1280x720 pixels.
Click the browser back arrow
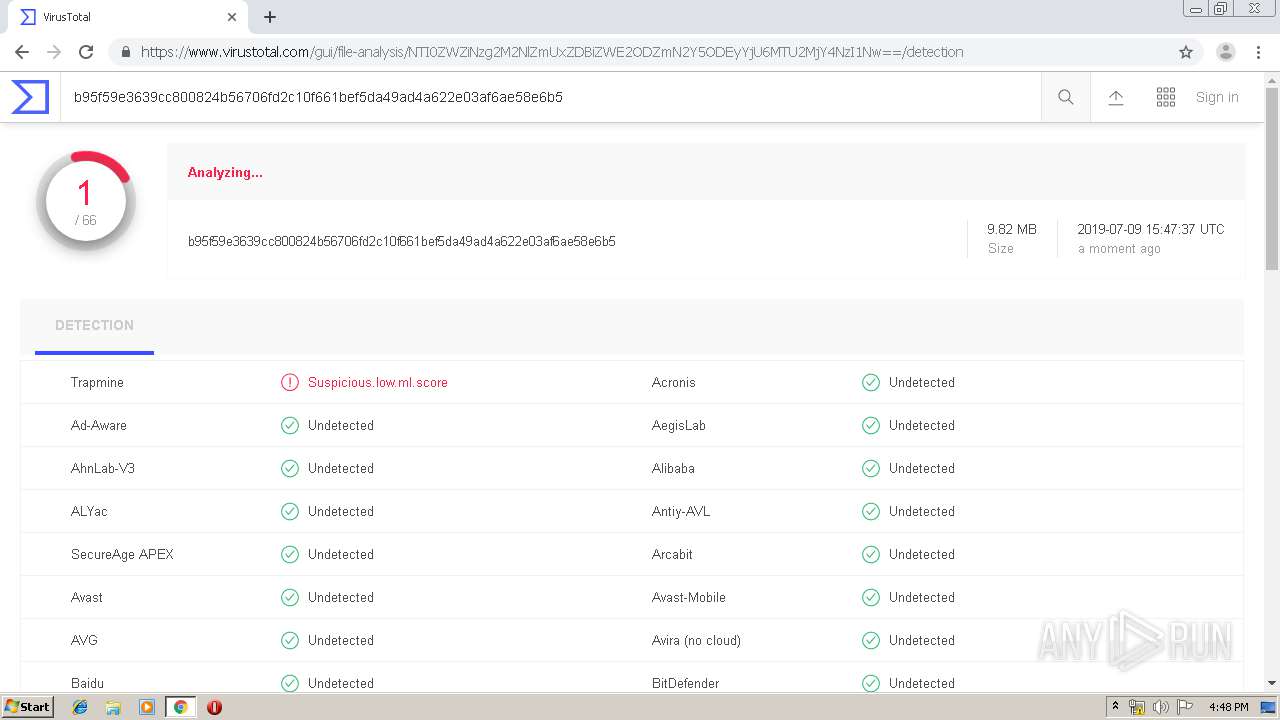point(22,52)
